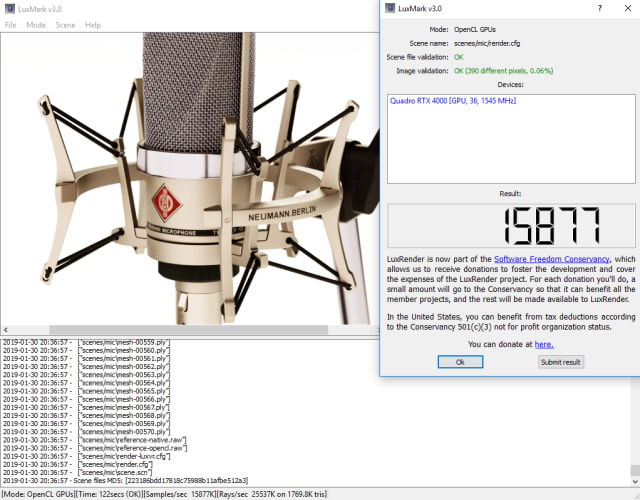The width and height of the screenshot is (640, 500).
Task: Open the Software Freedom Conservancy link
Action: (x=551, y=259)
